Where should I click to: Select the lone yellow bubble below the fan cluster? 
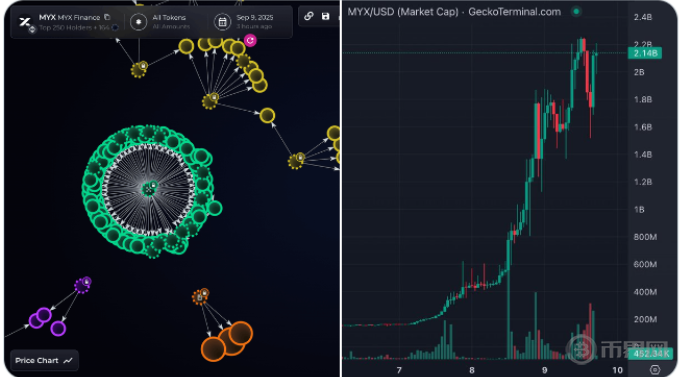267,116
